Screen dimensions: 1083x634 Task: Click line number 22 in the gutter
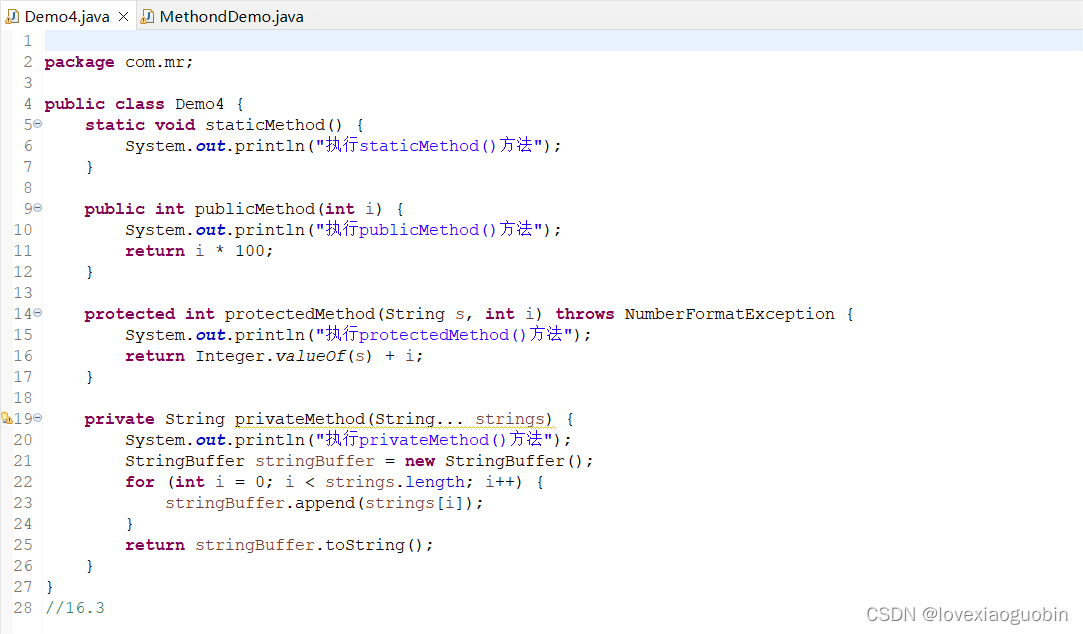[23, 482]
